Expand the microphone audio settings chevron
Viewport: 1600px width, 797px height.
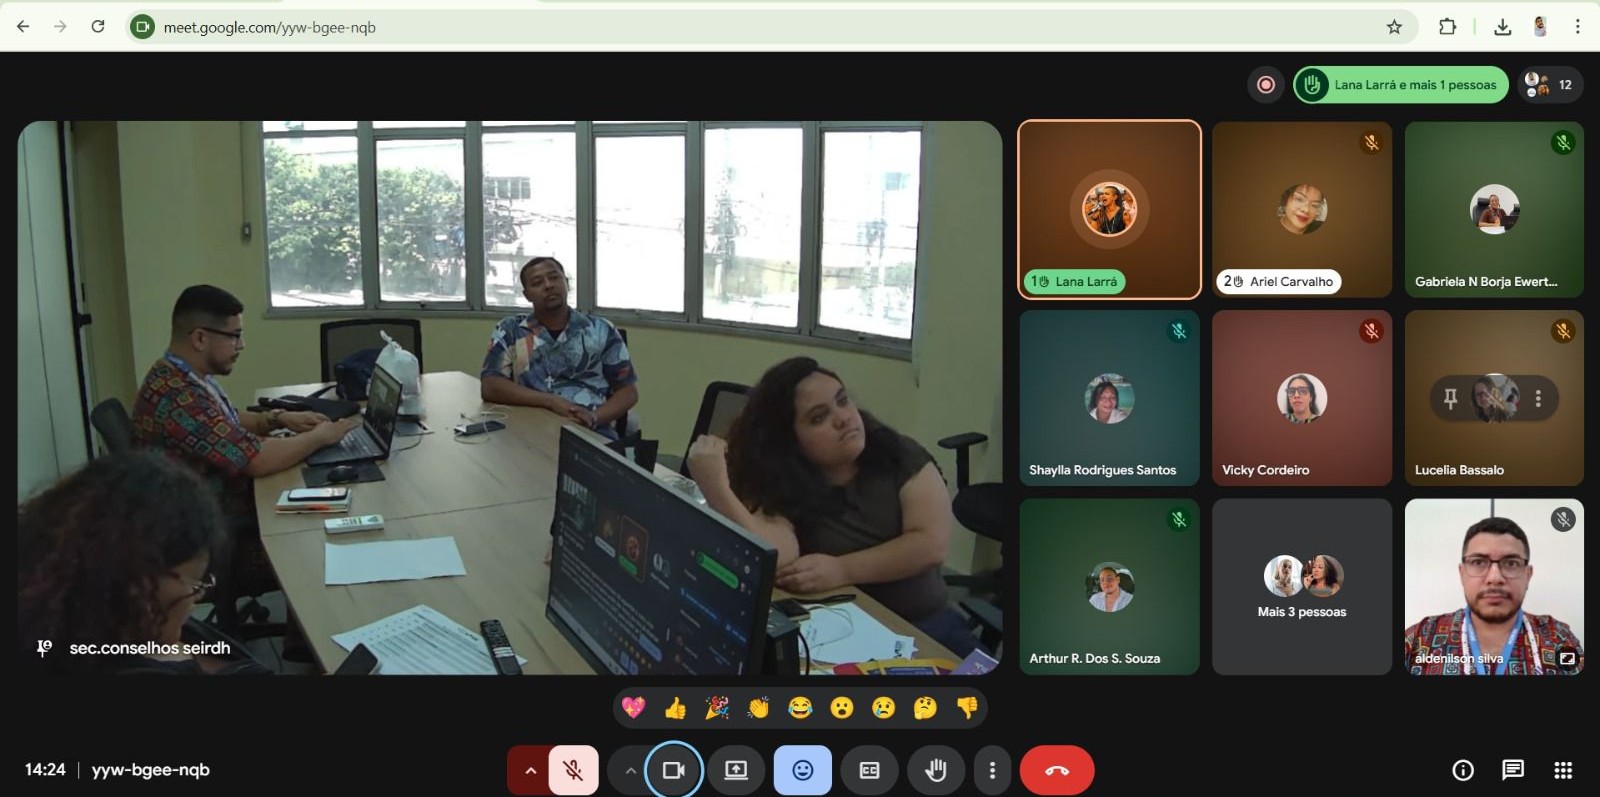tap(530, 770)
